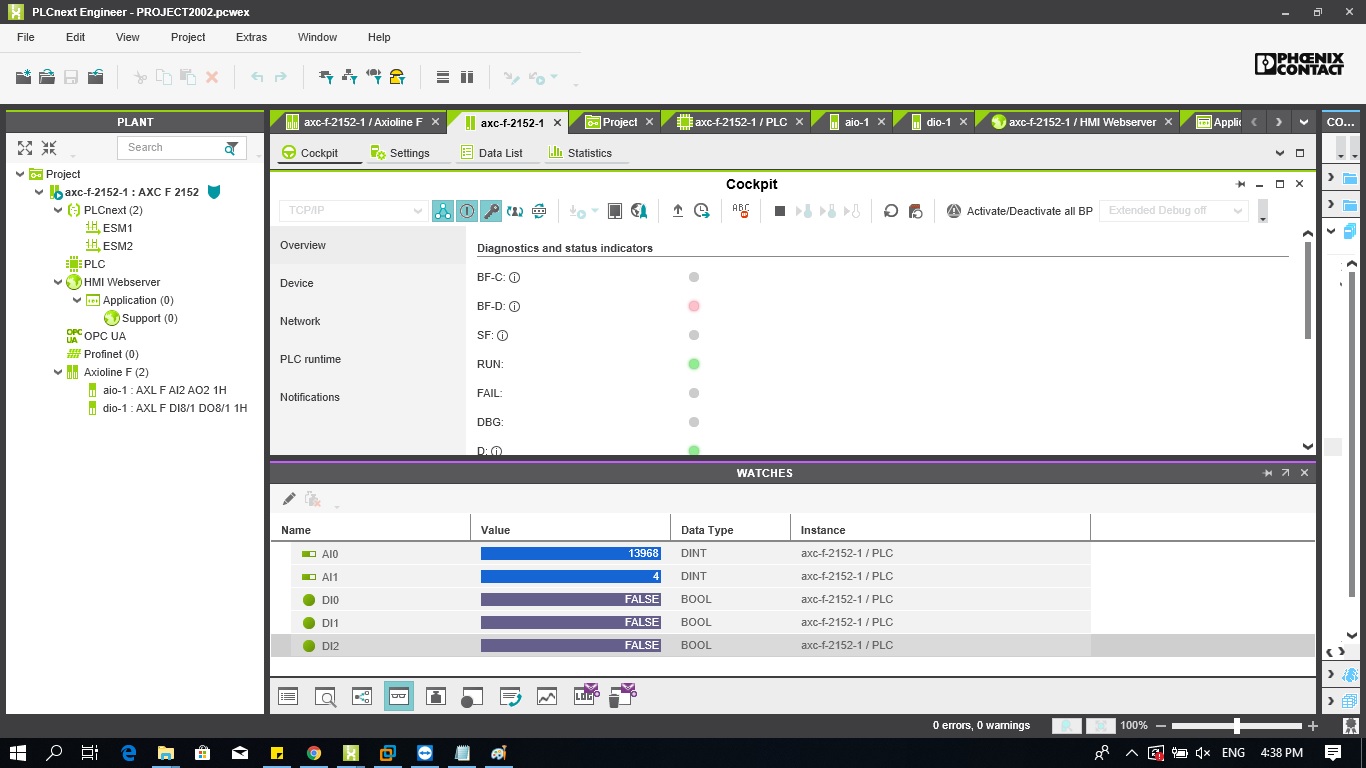
Task: Click the LOG messages icon in bottom toolbar
Action: click(x=586, y=695)
